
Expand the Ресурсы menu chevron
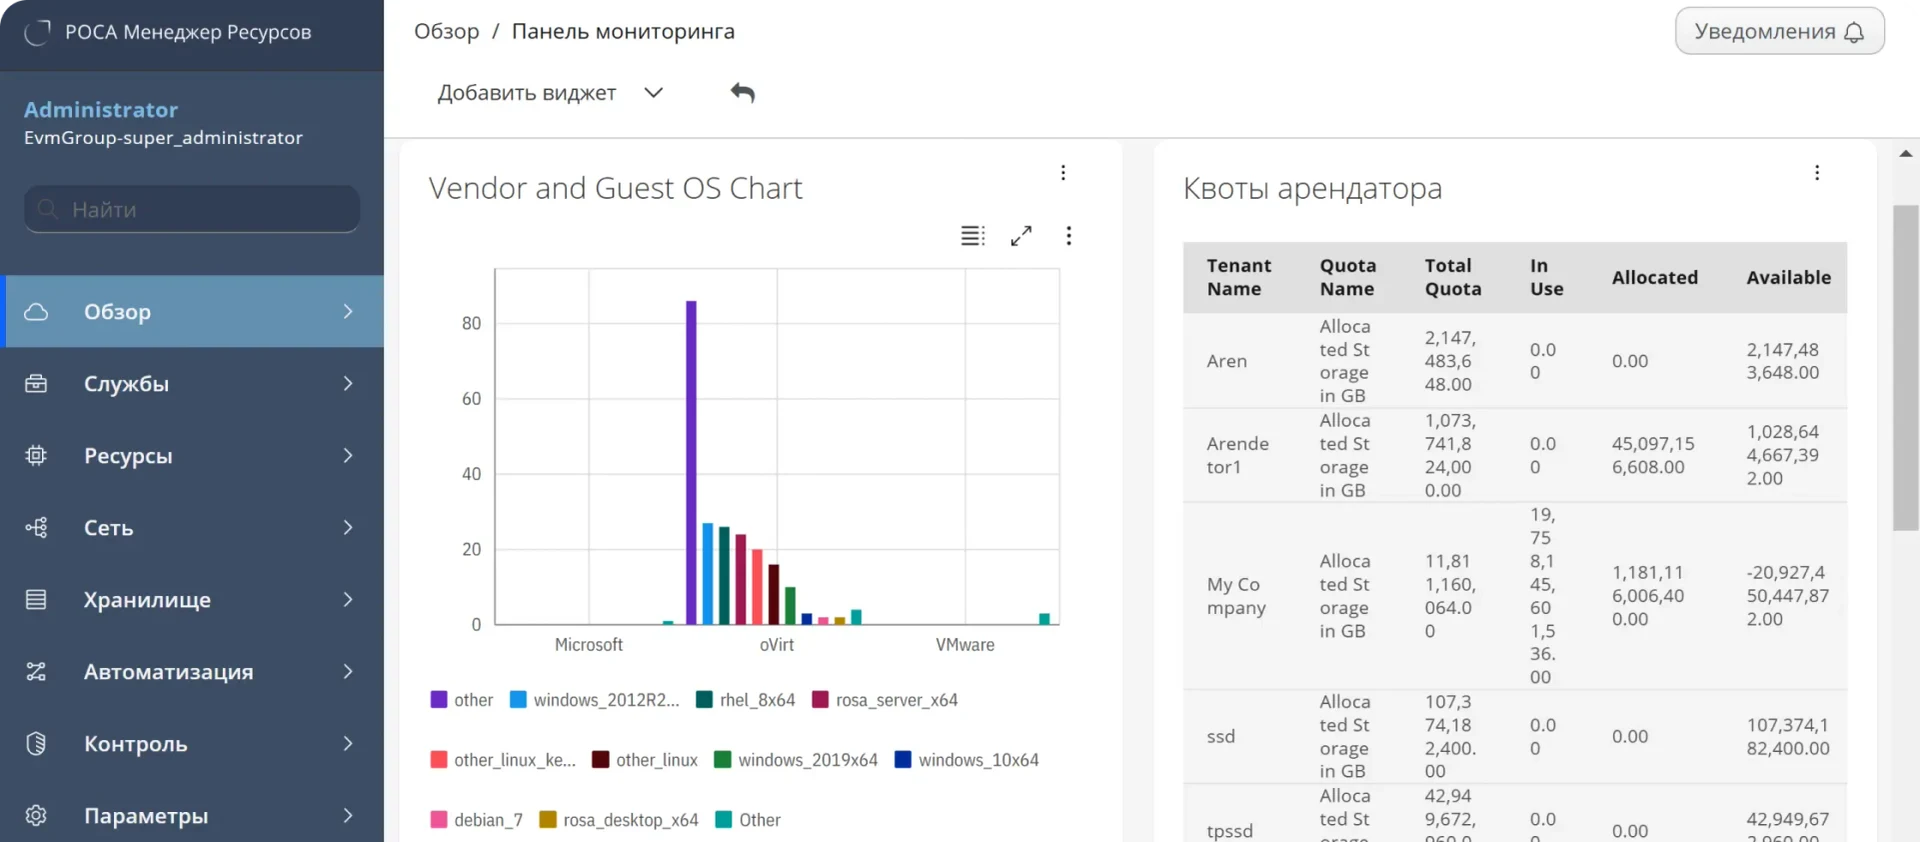(348, 456)
